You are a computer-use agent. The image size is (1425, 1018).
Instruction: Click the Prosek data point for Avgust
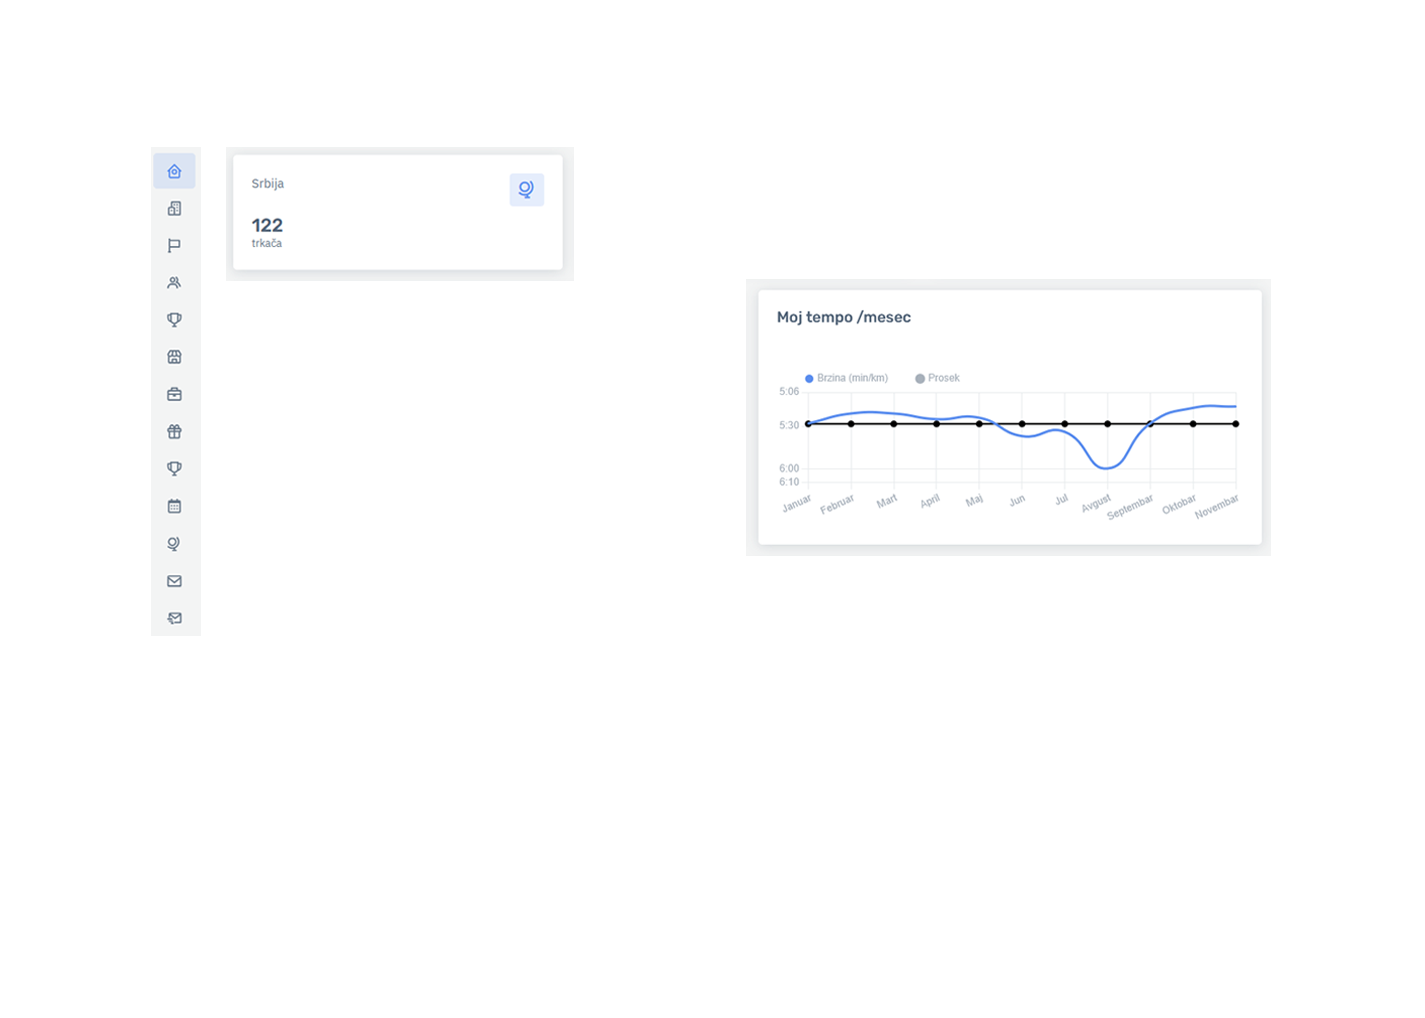1107,424
